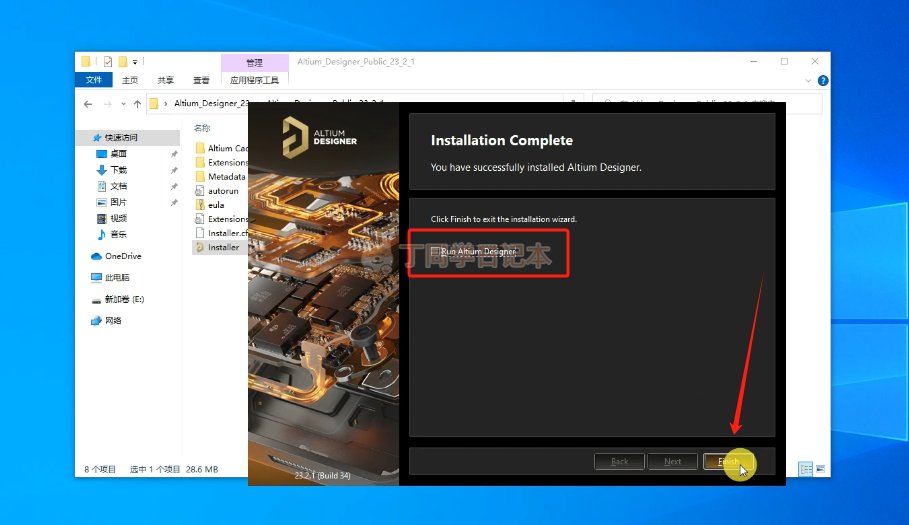Open 快速访问 in the navigation pane

click(x=121, y=137)
